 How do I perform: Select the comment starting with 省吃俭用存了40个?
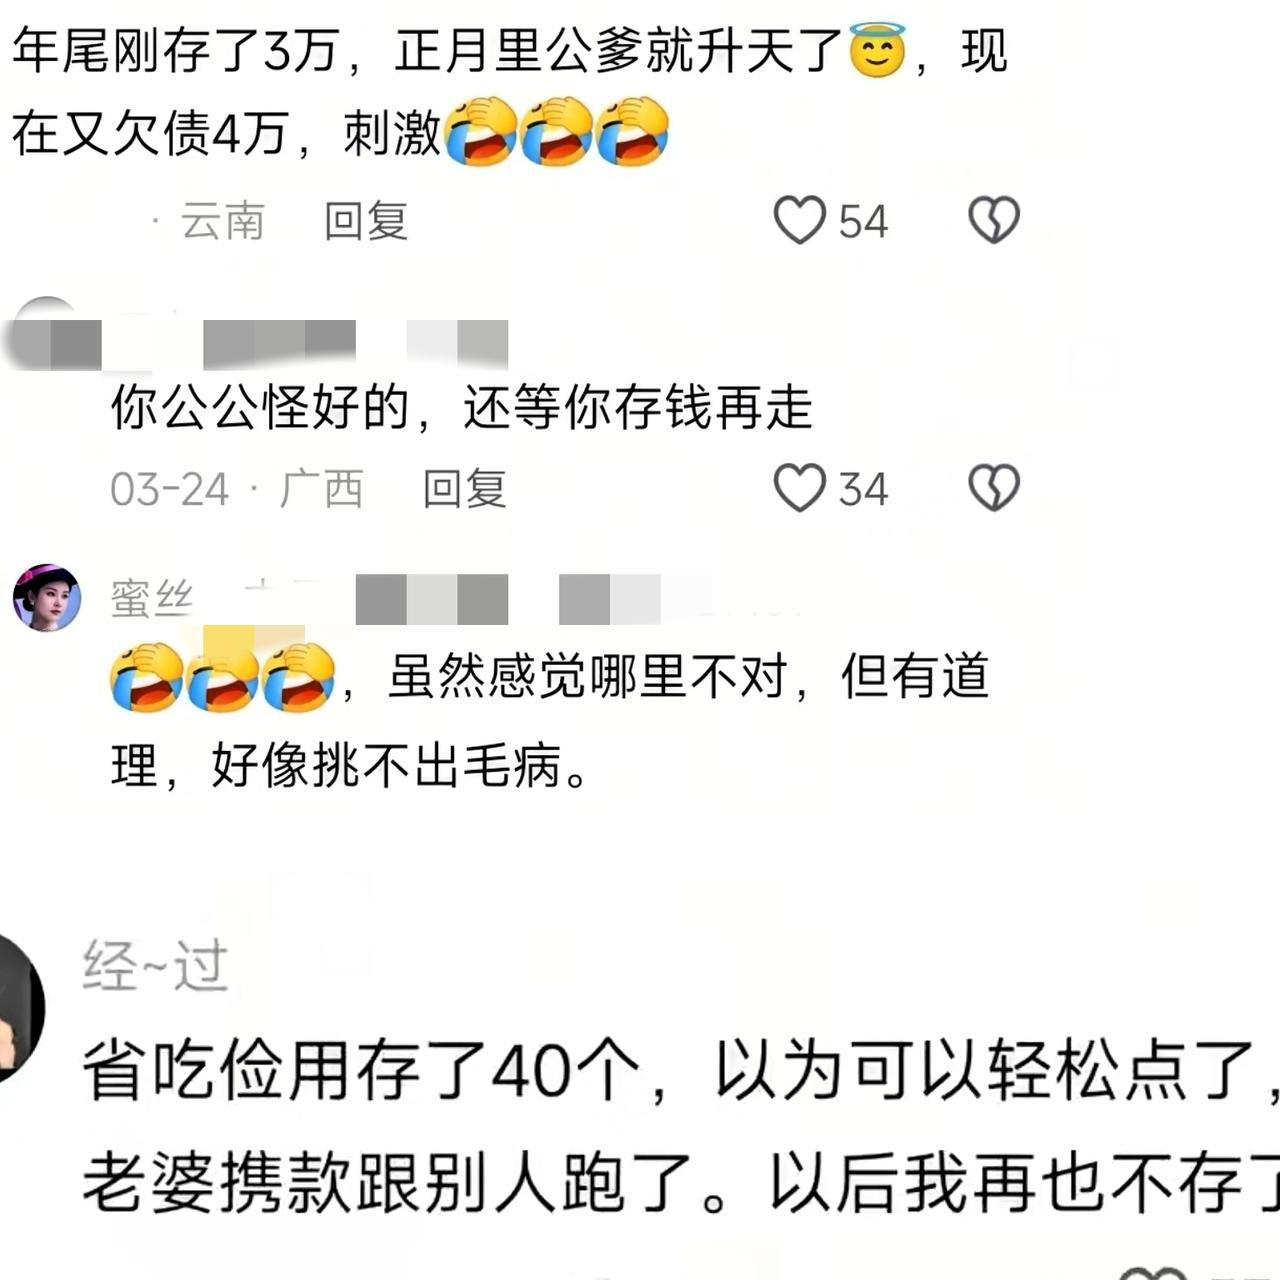tap(680, 1127)
